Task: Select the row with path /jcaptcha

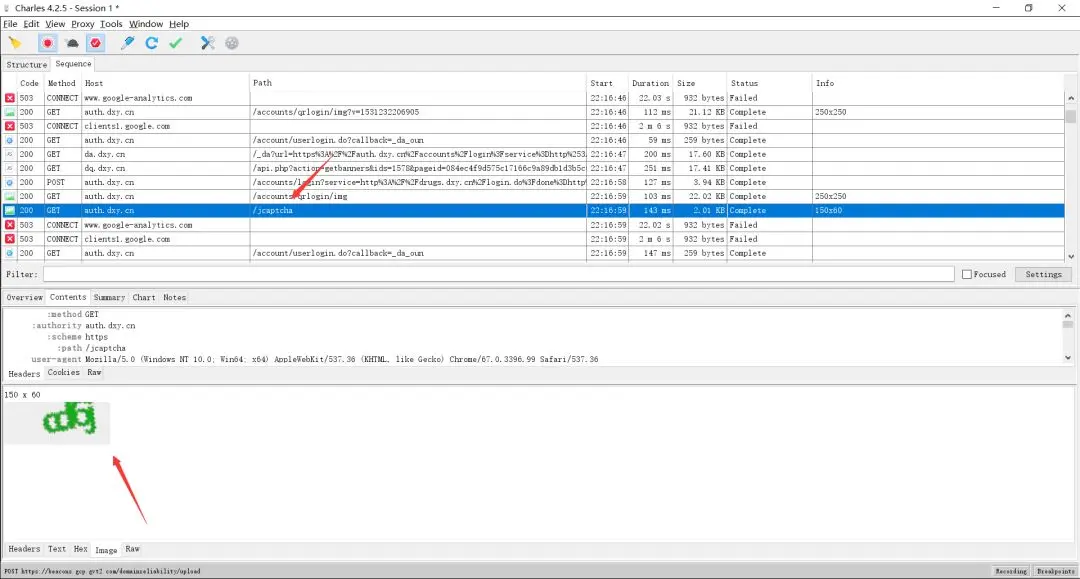Action: [534, 210]
